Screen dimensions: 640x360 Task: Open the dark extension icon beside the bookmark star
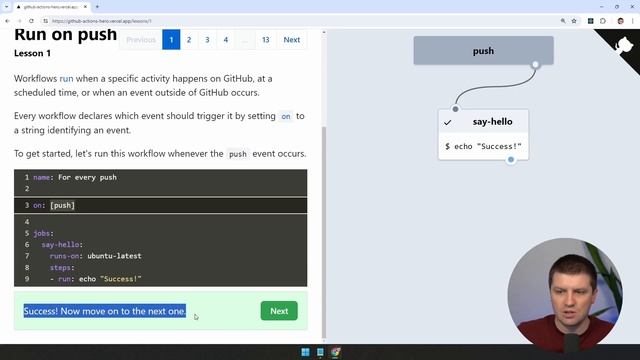tap(590, 21)
